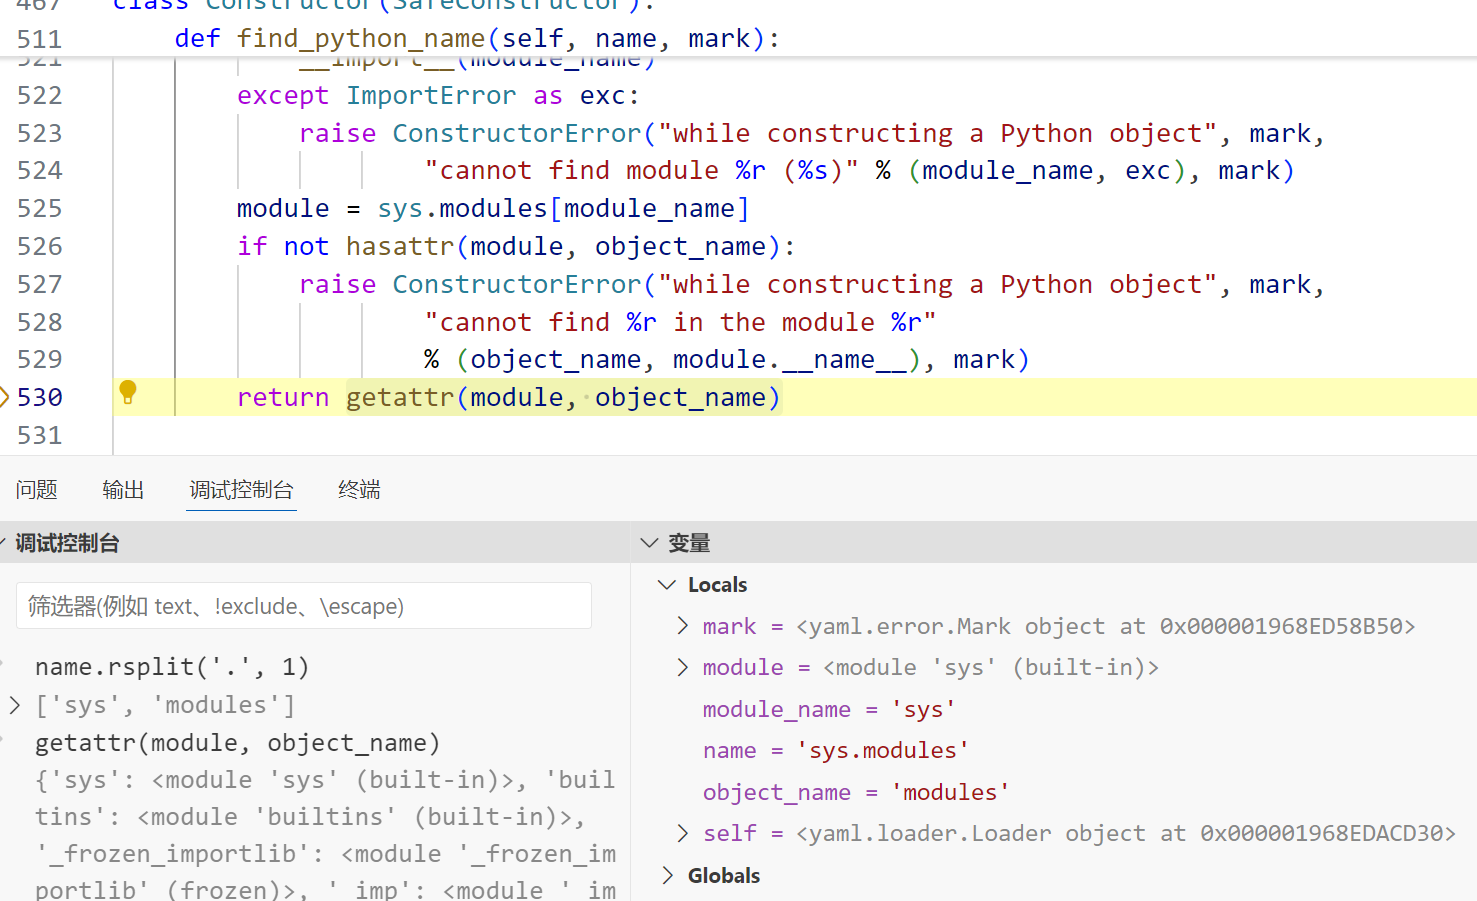Click the debug execution arrow at line 530

(4, 397)
